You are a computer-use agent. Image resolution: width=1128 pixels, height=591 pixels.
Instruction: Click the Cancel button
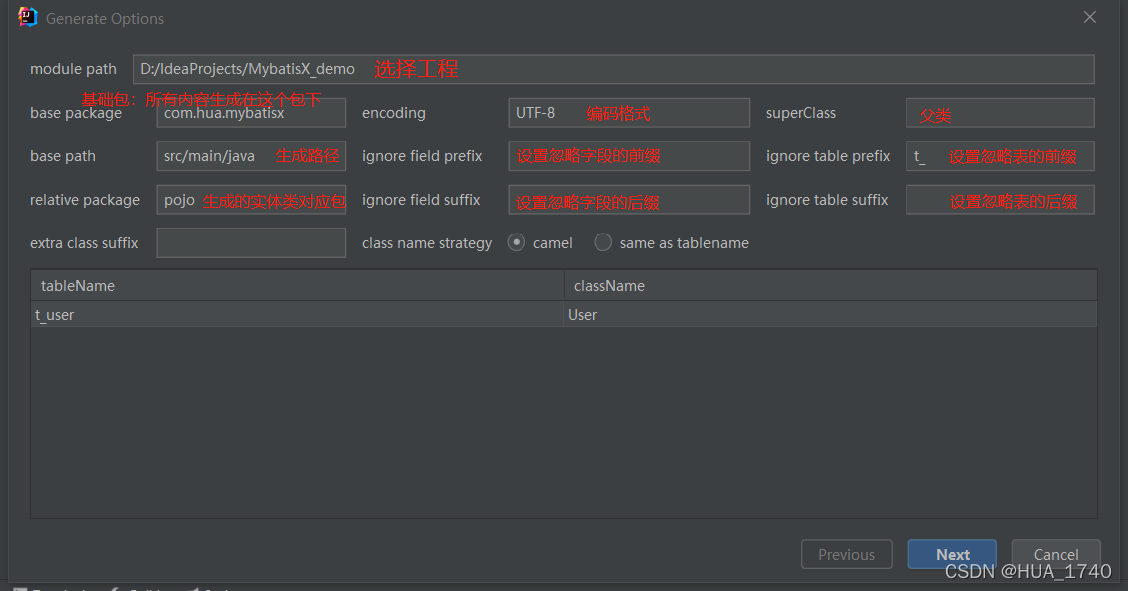(x=1056, y=554)
